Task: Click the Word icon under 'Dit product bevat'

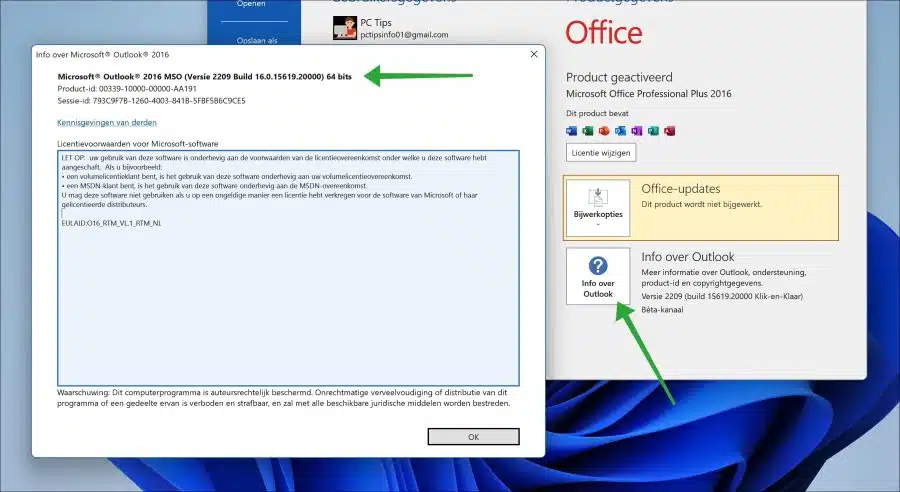Action: tap(571, 131)
